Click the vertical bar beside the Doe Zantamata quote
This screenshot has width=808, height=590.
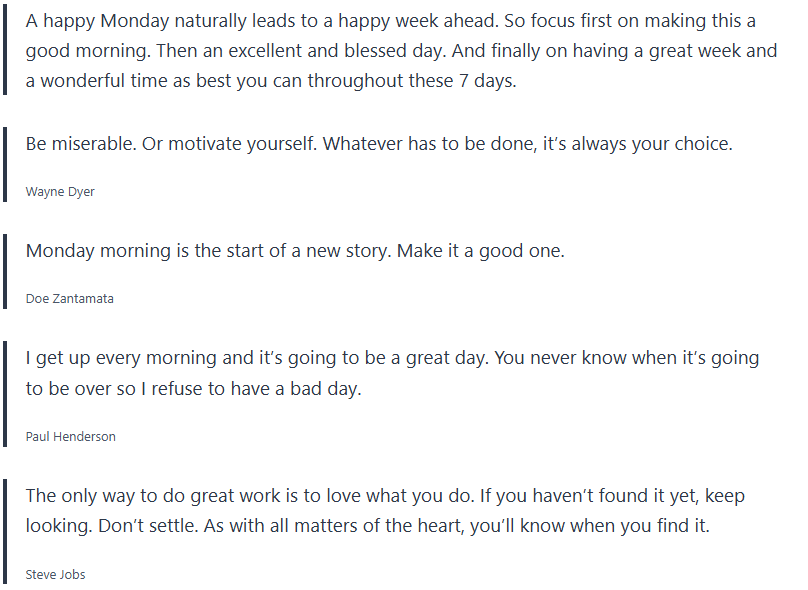5,272
